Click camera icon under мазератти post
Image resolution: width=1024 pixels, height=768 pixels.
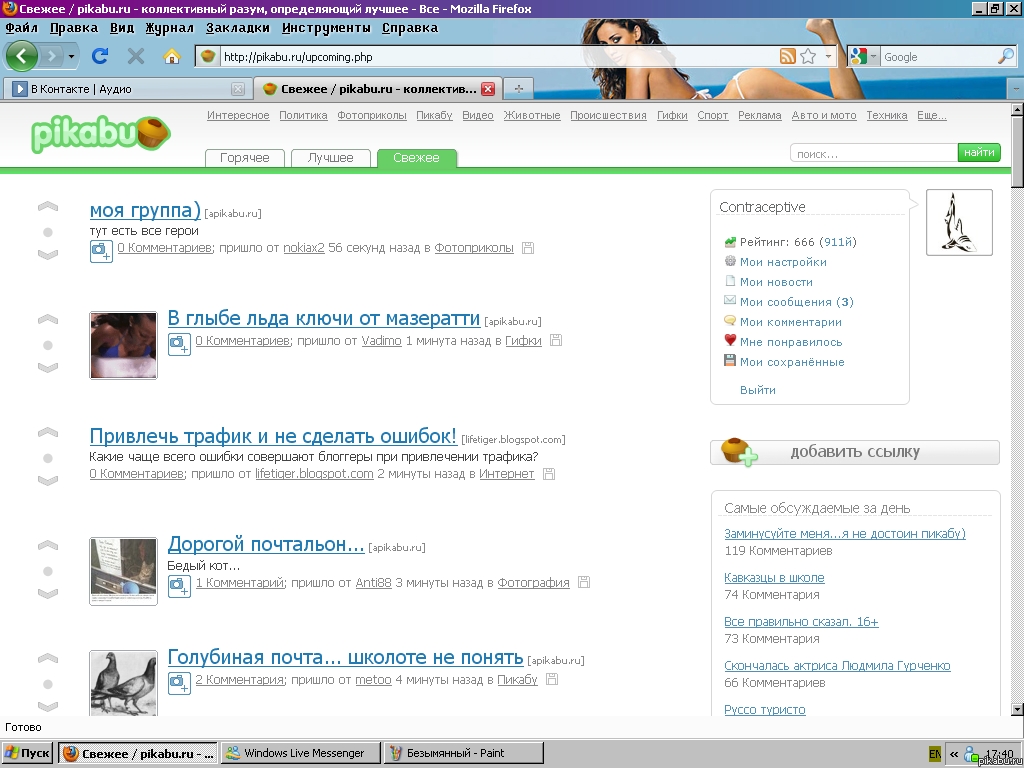click(x=179, y=344)
